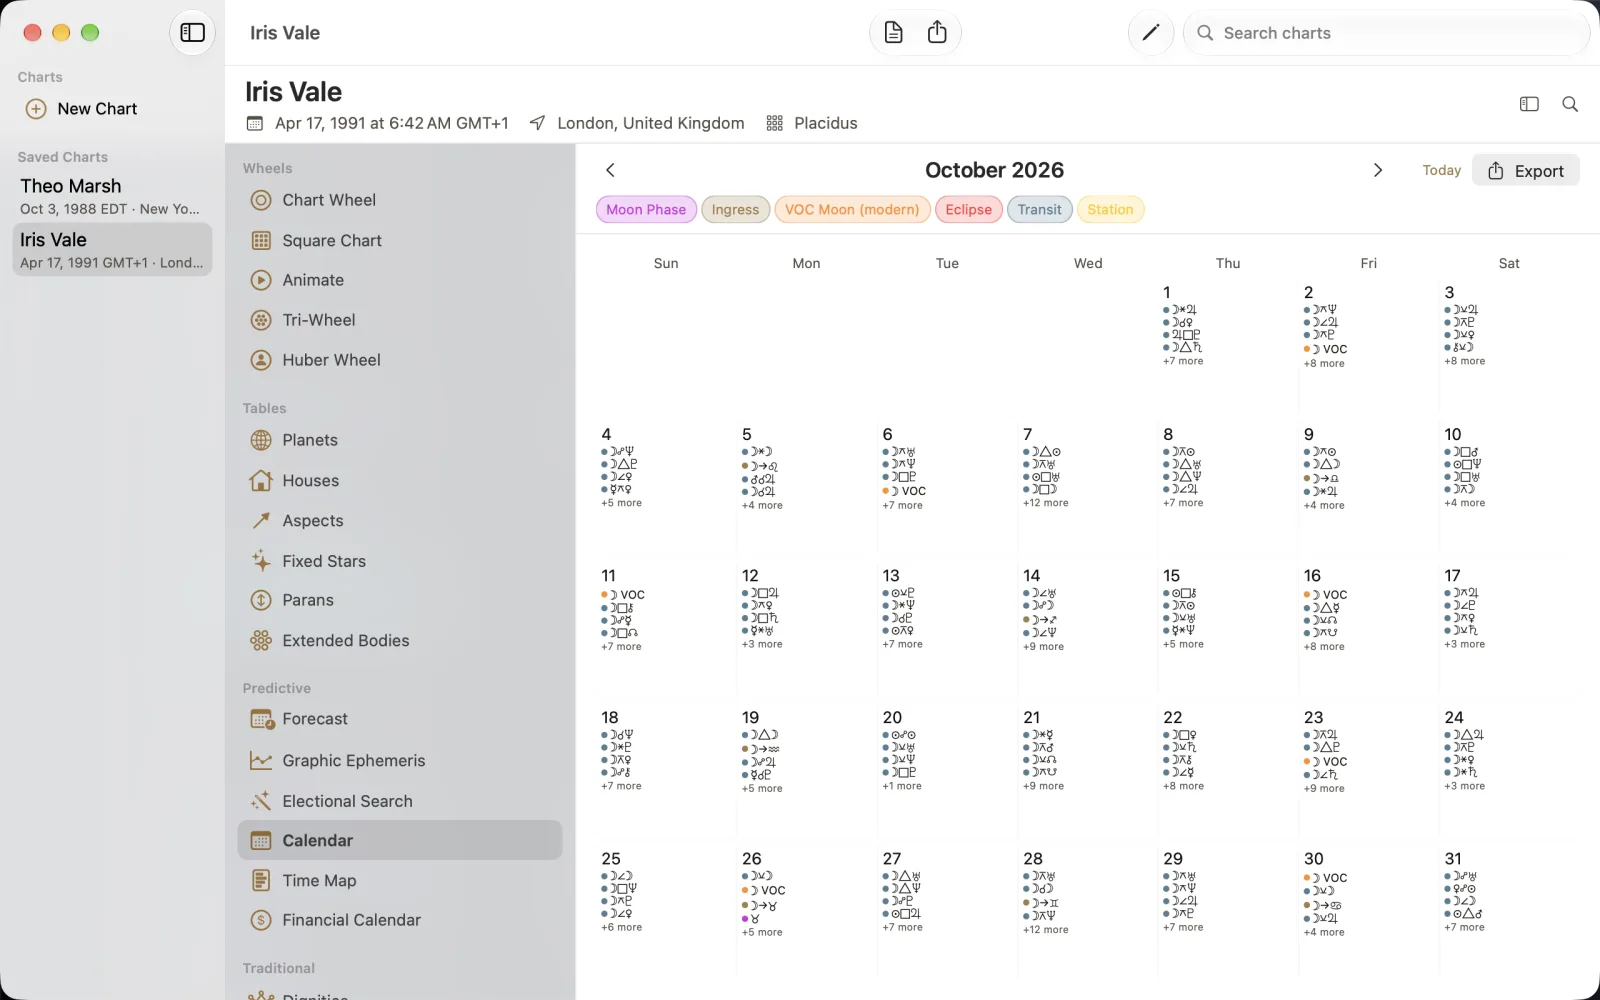Open Extended Bodies table

(400, 640)
